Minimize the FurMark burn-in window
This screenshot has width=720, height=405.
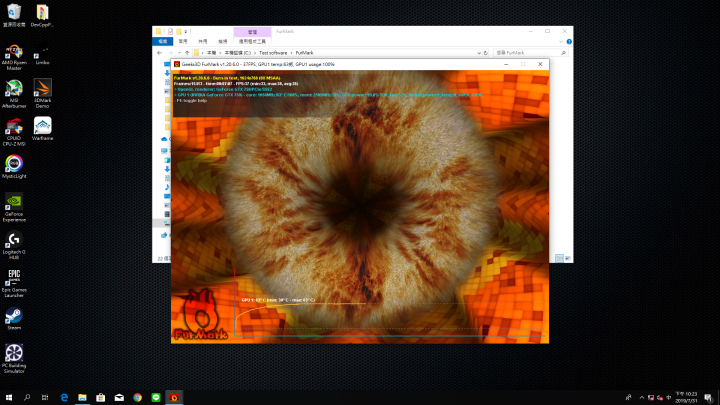[x=506, y=64]
